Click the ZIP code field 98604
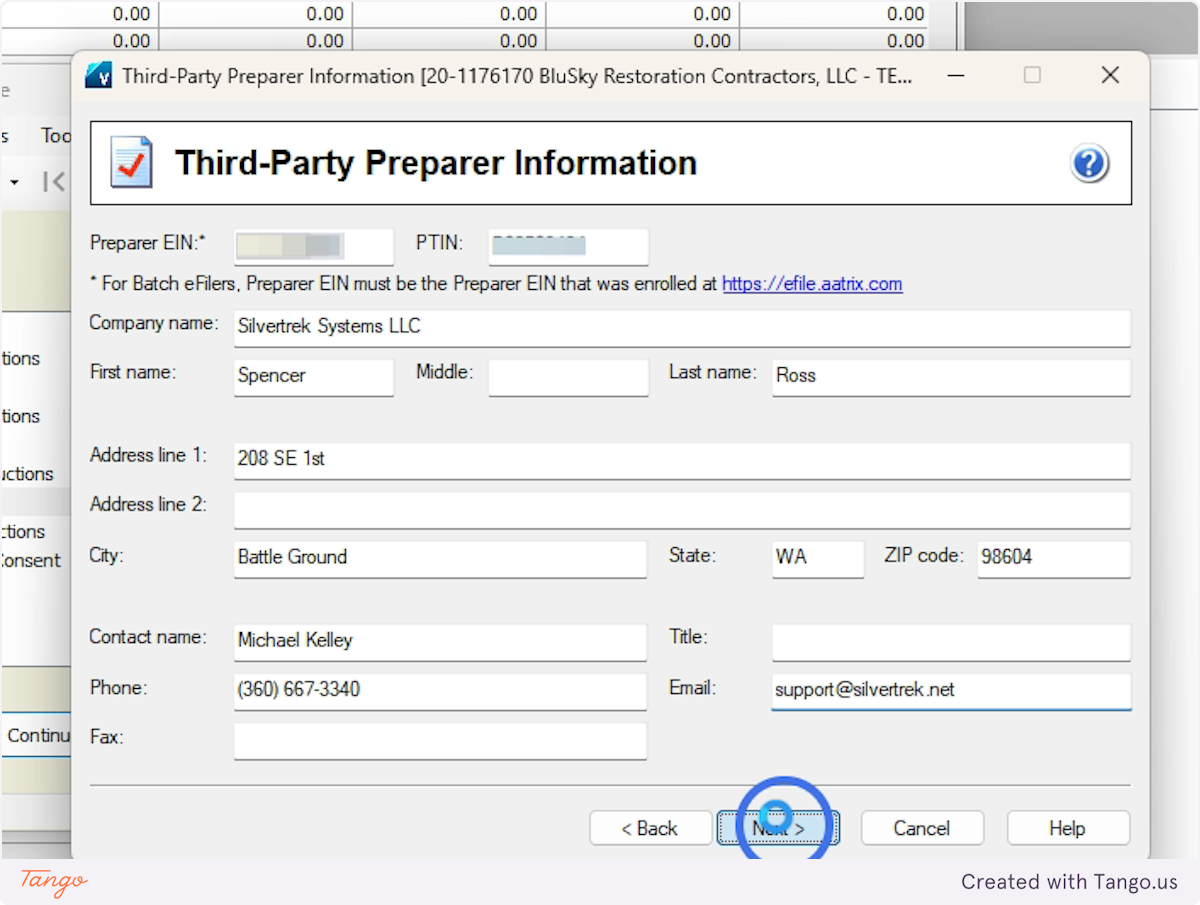Image resolution: width=1200 pixels, height=905 pixels. click(x=1054, y=559)
